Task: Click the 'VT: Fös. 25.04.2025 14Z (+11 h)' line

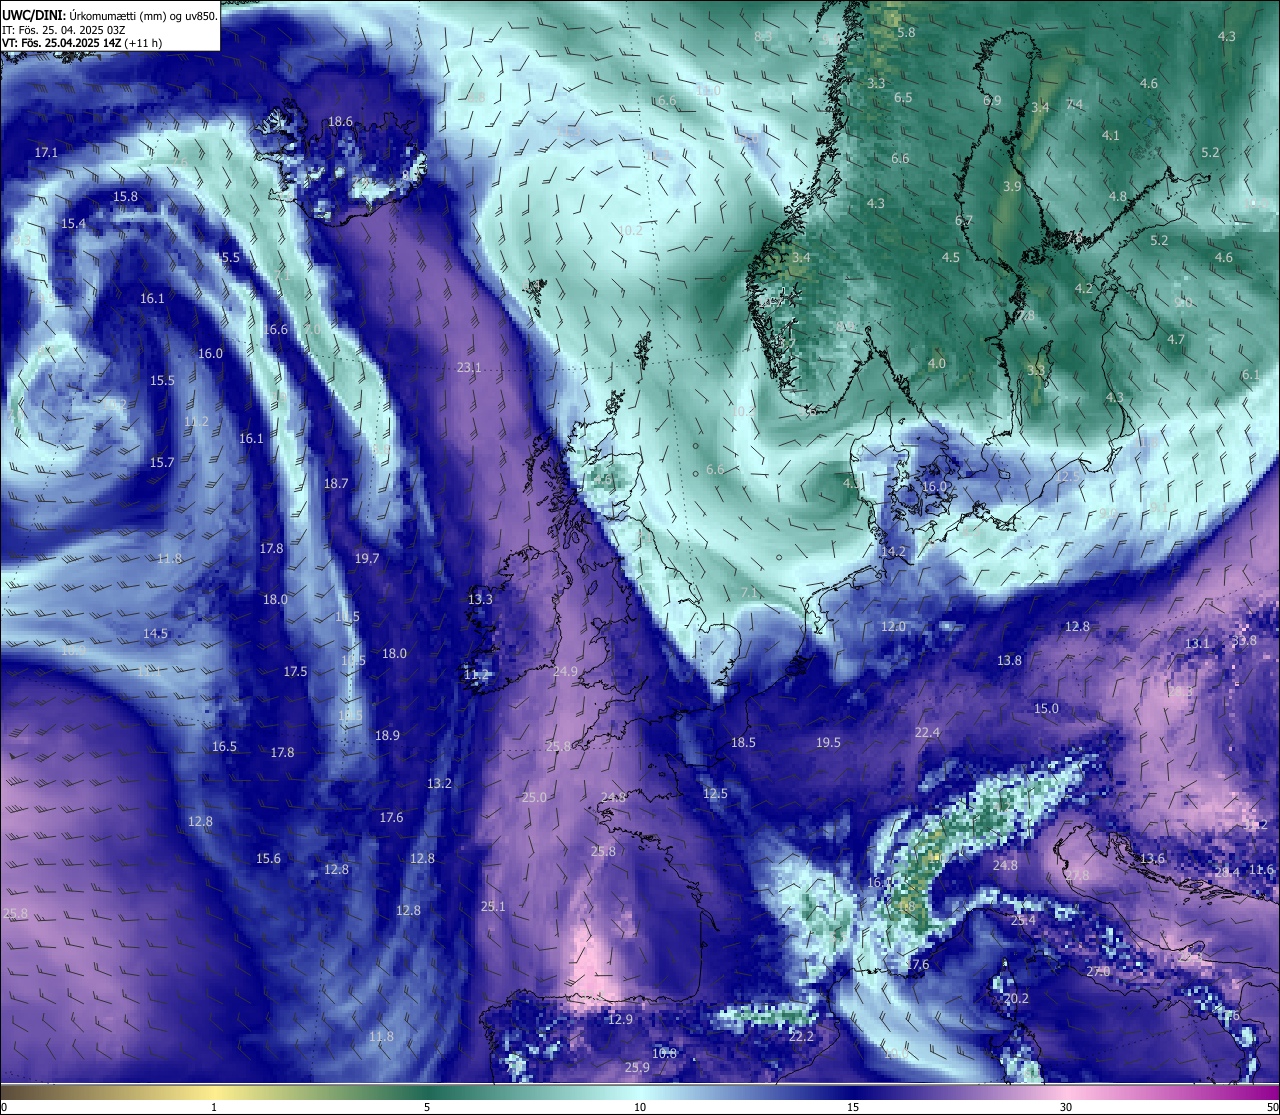Action: point(82,43)
